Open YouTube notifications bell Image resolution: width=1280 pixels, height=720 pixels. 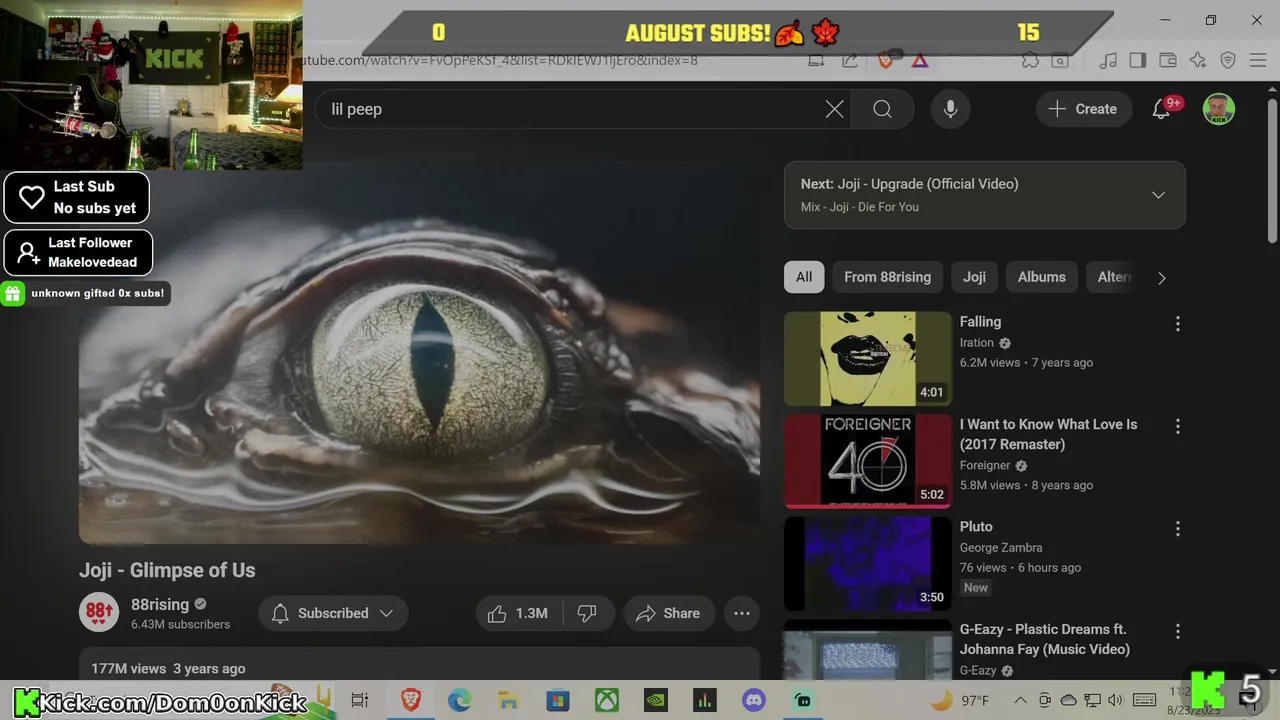tap(1161, 109)
